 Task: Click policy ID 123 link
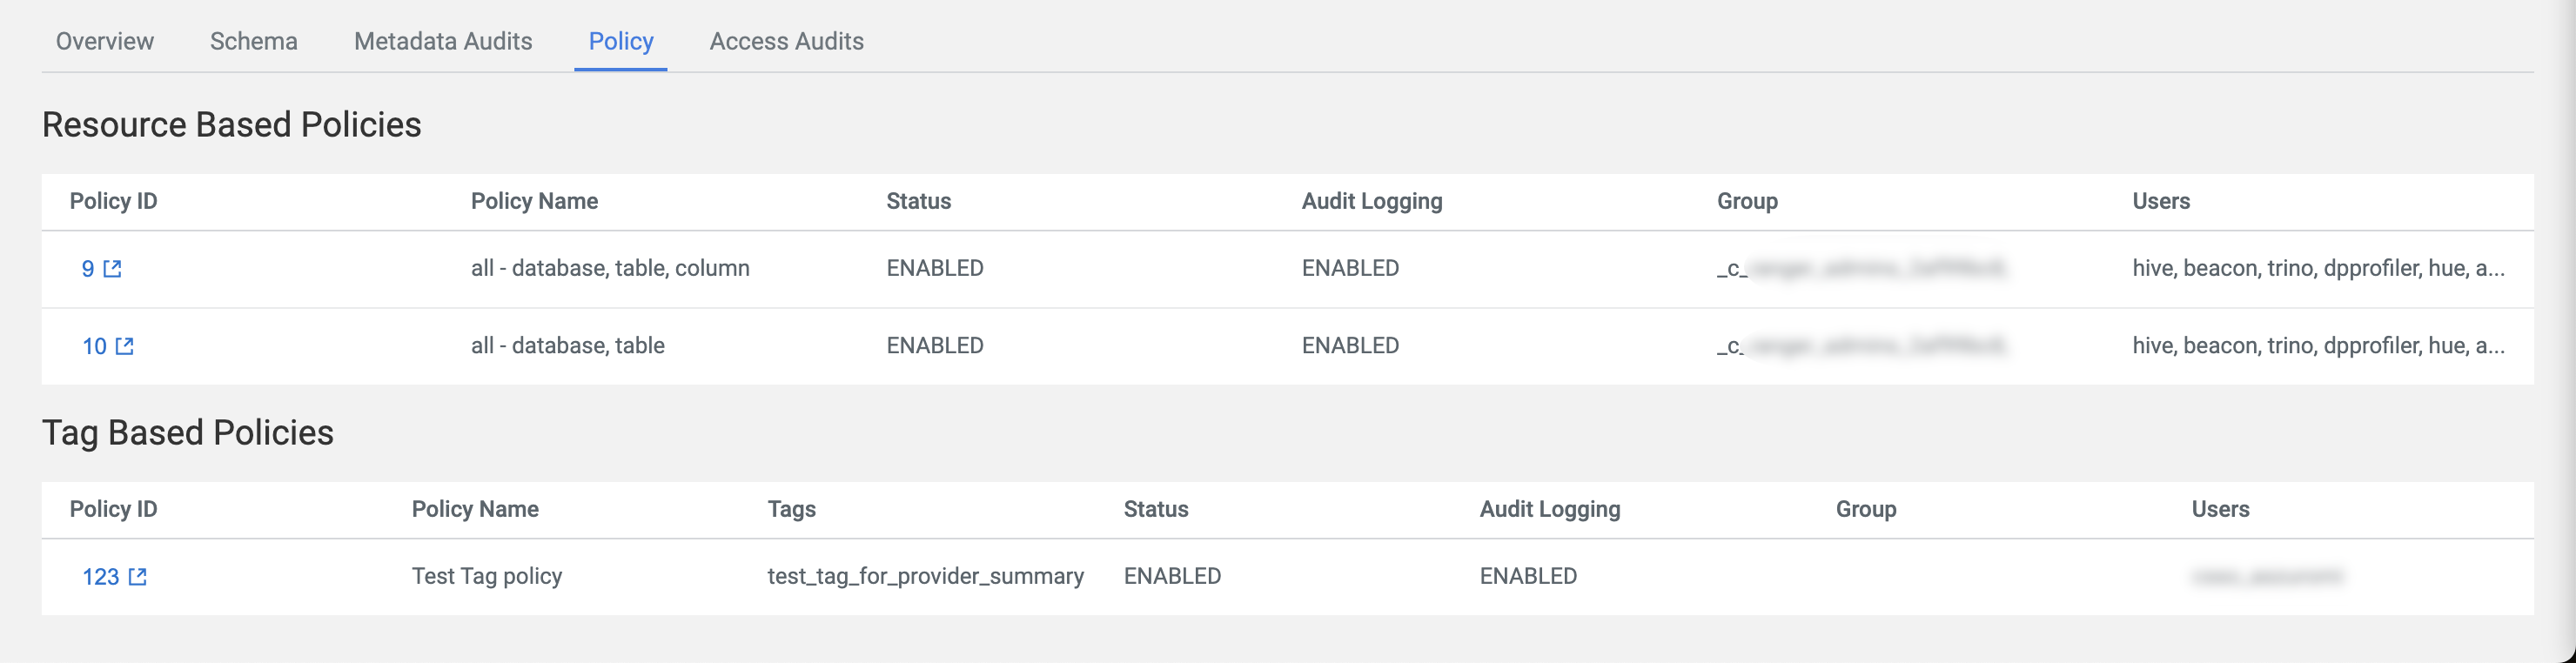(x=100, y=577)
